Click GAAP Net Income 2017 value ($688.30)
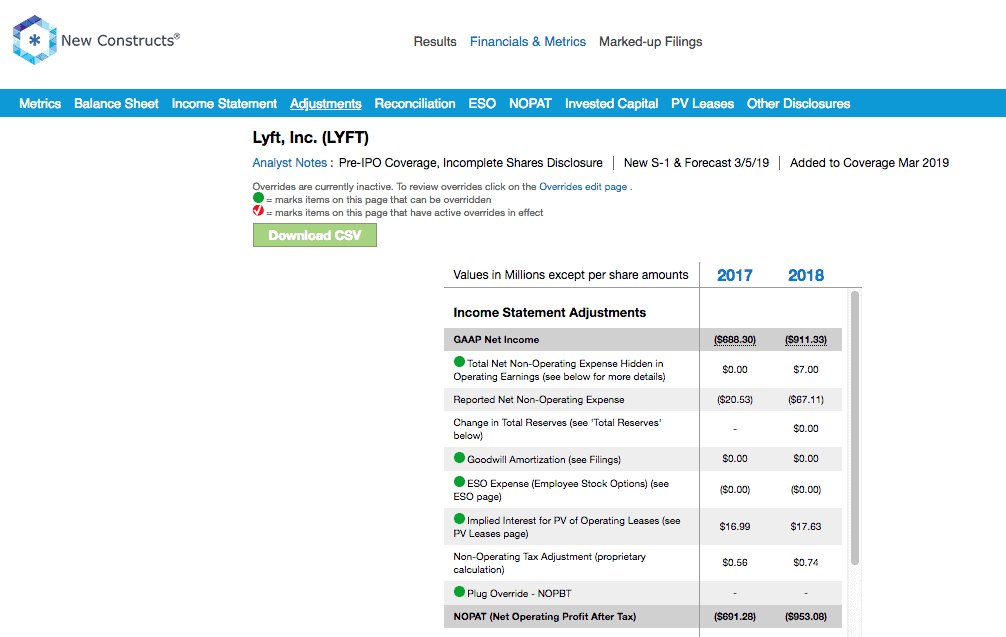Image resolution: width=1006 pixels, height=637 pixels. (735, 339)
